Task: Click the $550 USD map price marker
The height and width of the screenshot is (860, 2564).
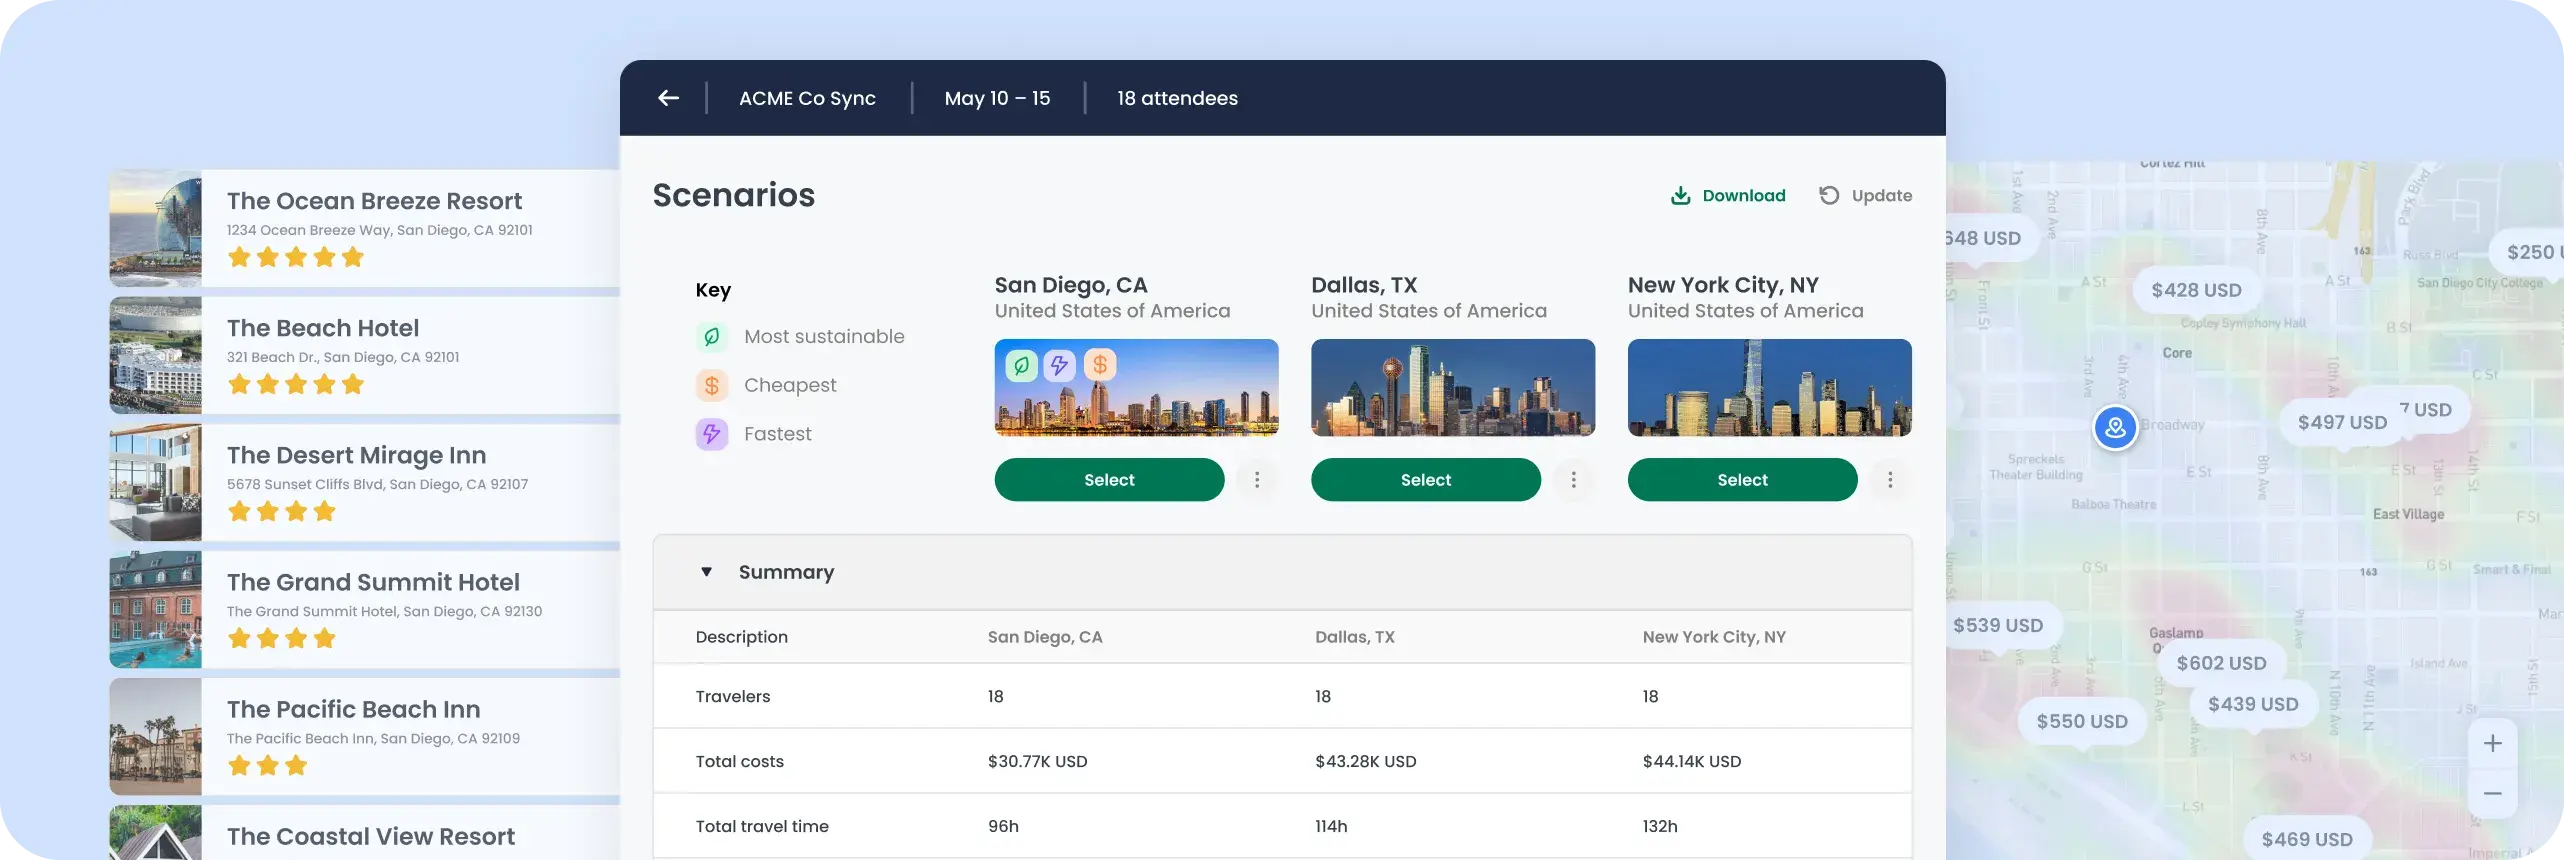Action: click(x=2082, y=721)
